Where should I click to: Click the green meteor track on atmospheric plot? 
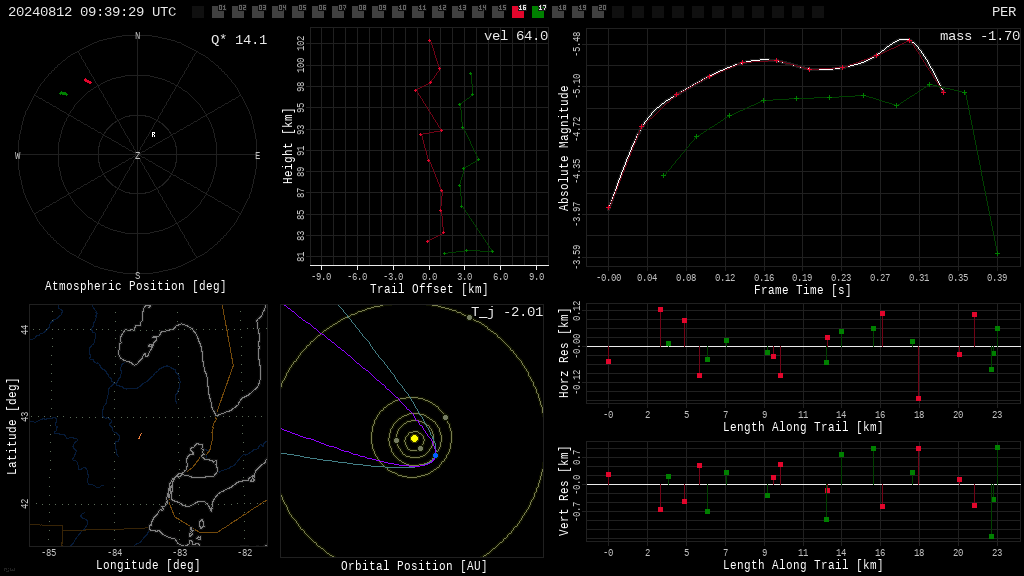63,94
